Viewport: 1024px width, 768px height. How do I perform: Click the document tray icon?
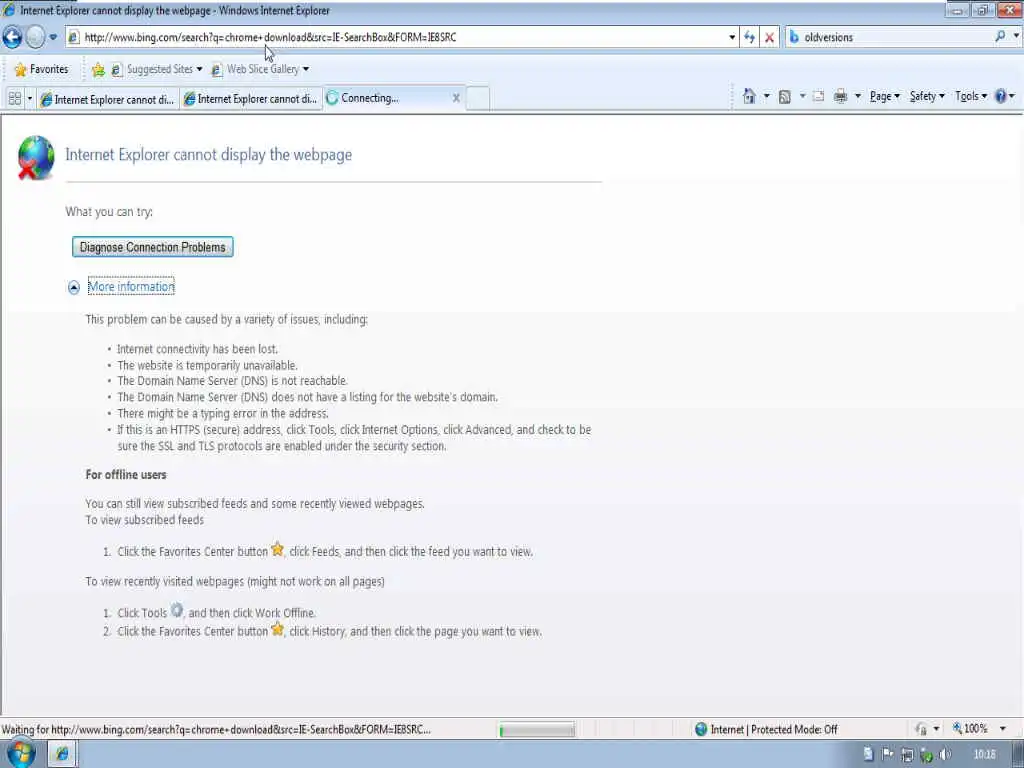pyautogui.click(x=868, y=755)
